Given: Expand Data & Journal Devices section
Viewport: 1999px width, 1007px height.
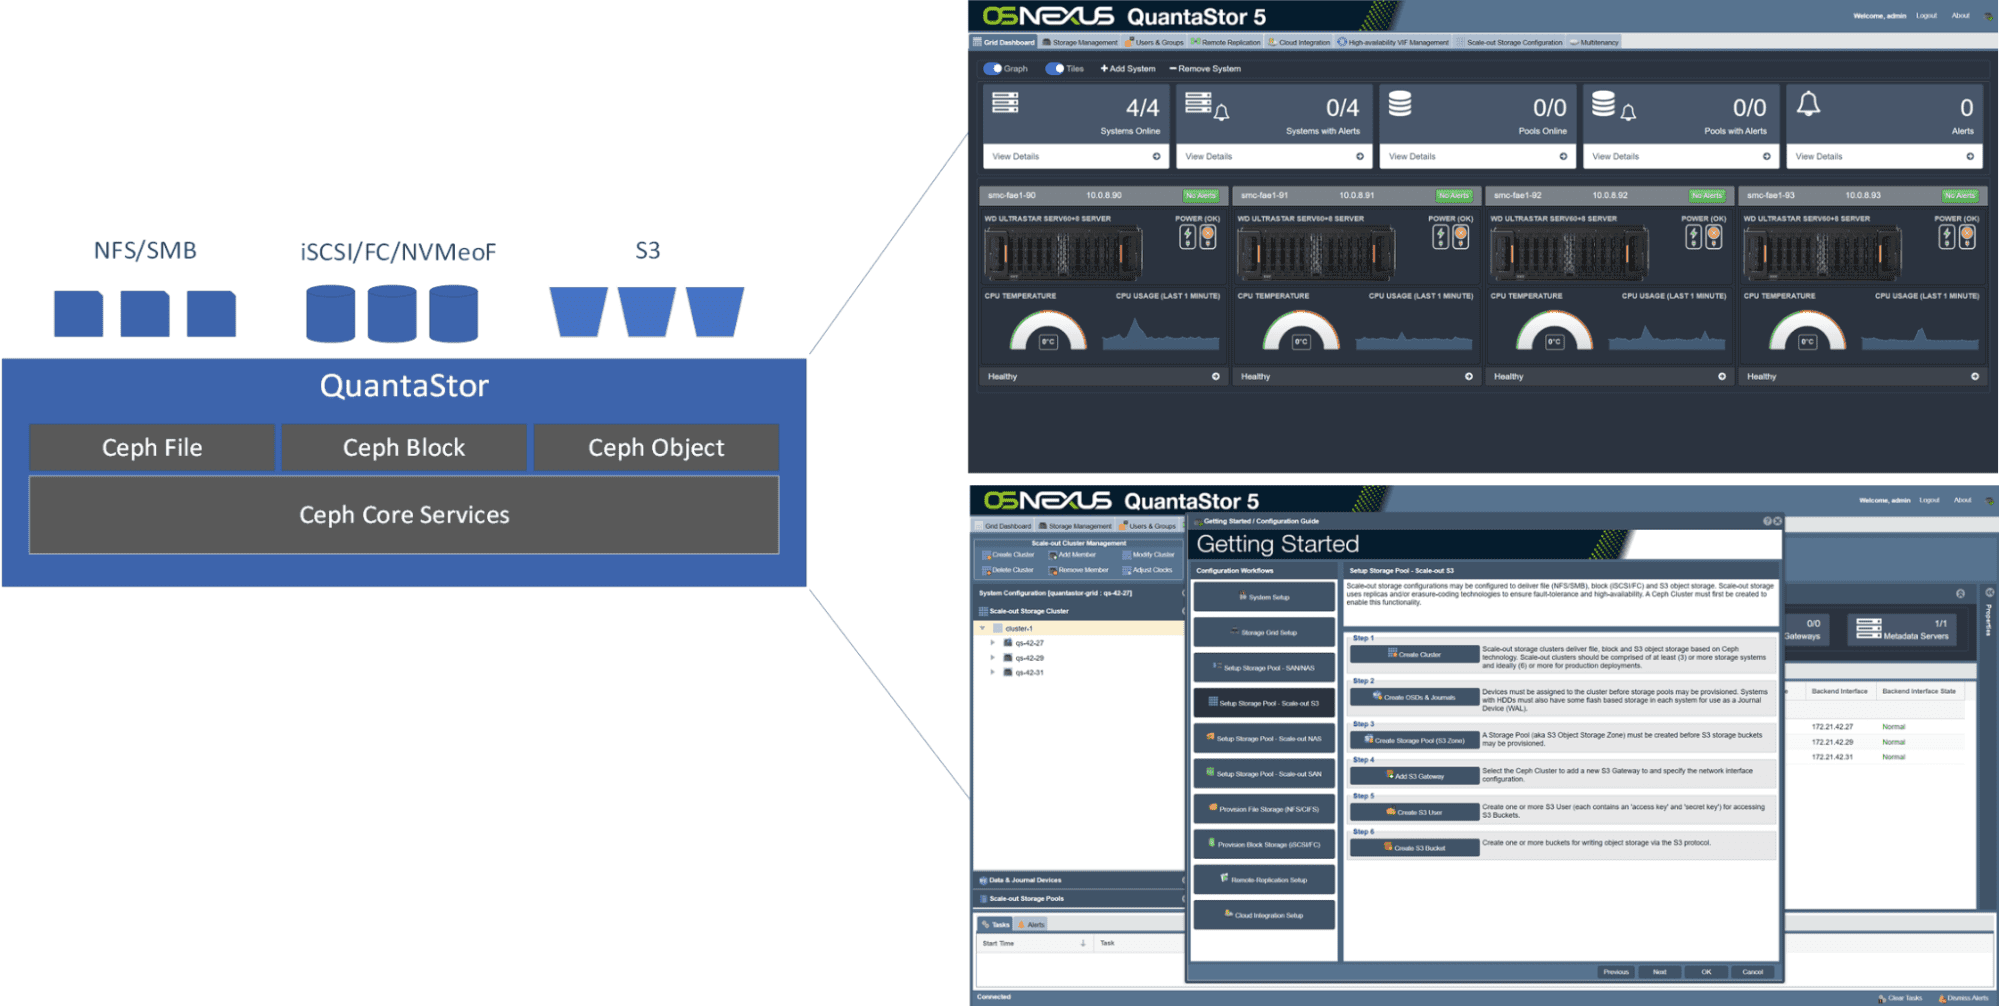Looking at the screenshot, I should coord(1079,881).
